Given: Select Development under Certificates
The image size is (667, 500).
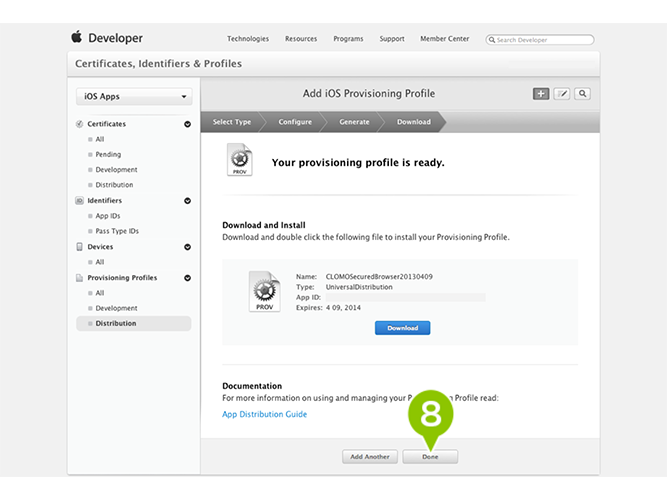Looking at the screenshot, I should coord(116,170).
